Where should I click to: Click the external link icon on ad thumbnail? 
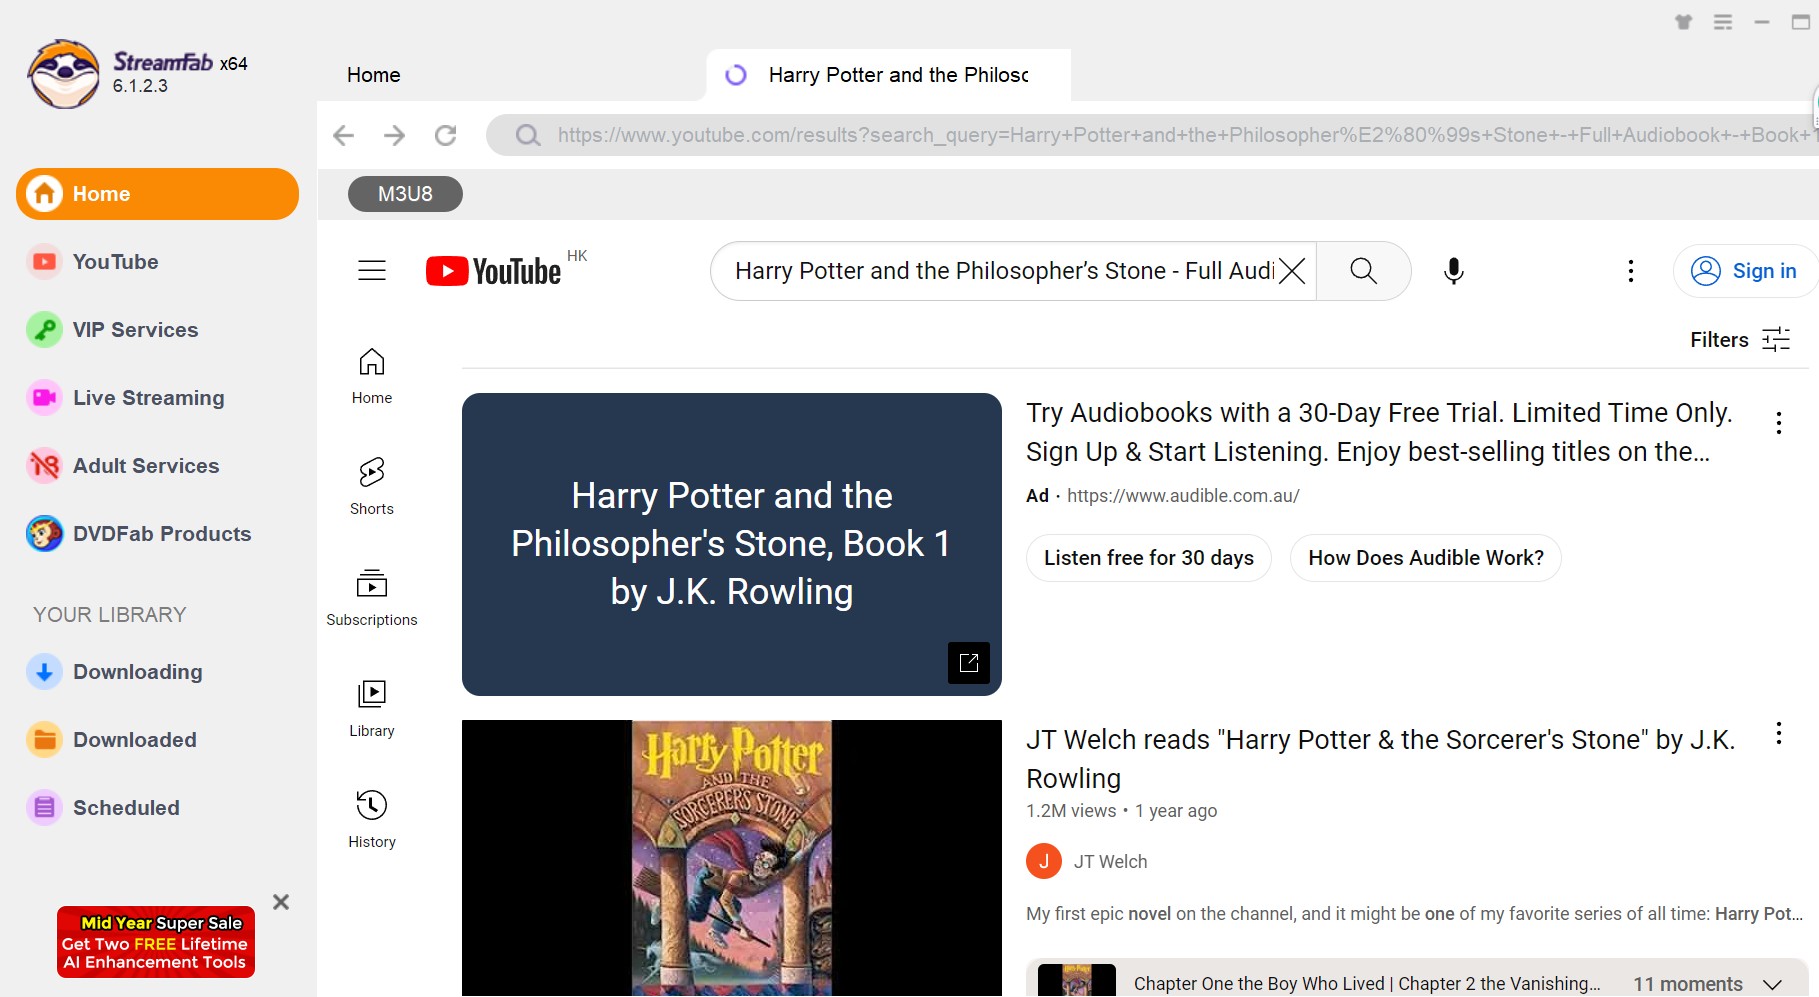coord(969,663)
